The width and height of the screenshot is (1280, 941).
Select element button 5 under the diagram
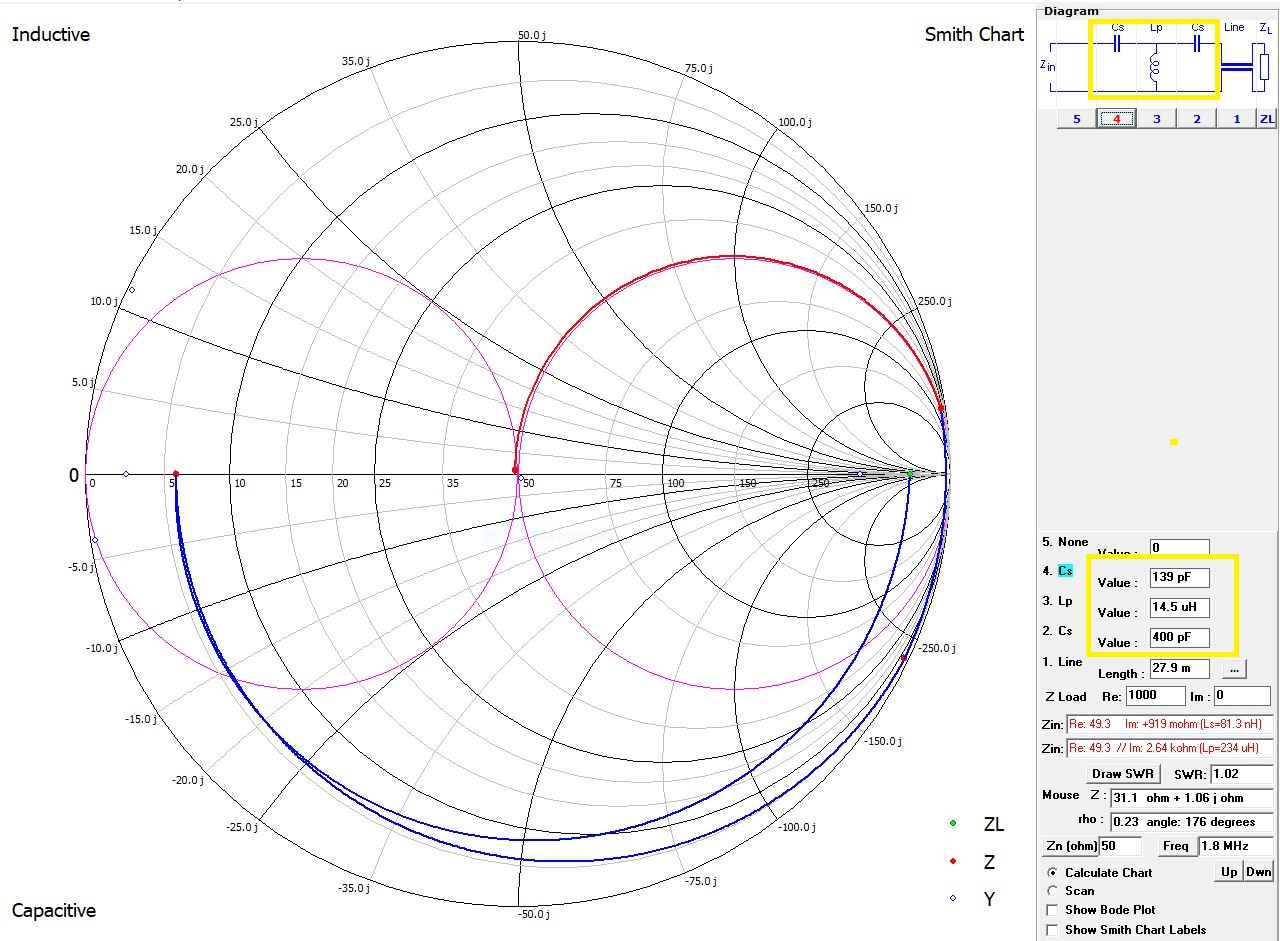click(1076, 118)
